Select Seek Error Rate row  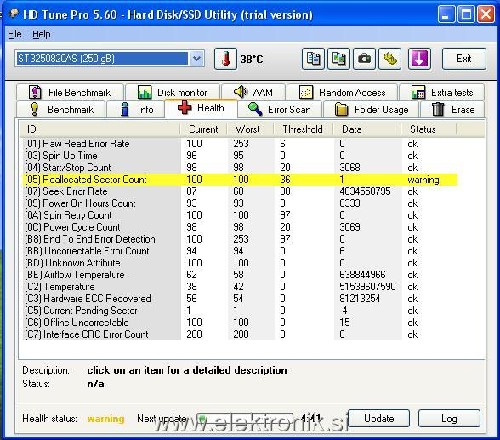pos(241,191)
